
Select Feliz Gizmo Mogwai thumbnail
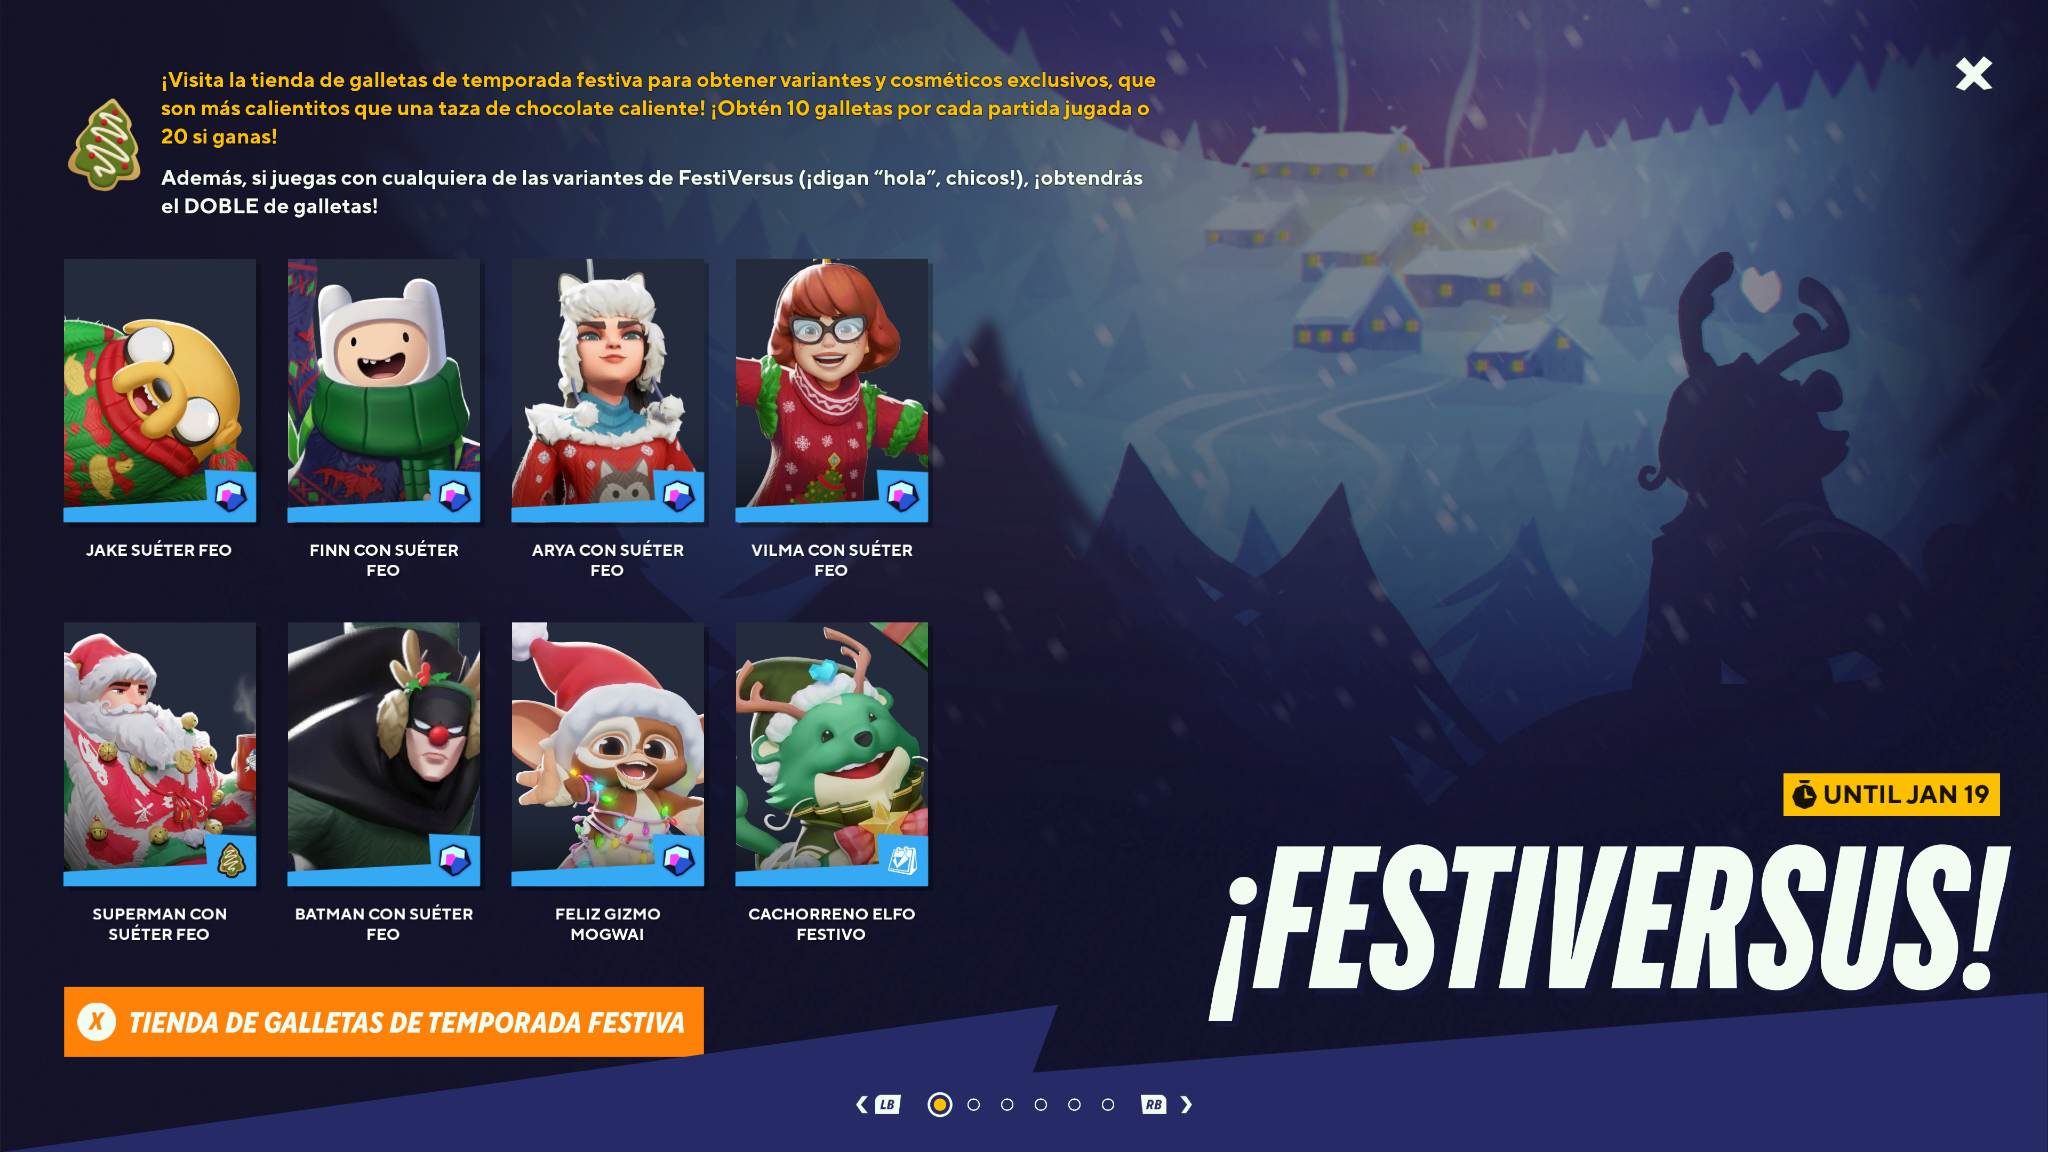tap(608, 755)
